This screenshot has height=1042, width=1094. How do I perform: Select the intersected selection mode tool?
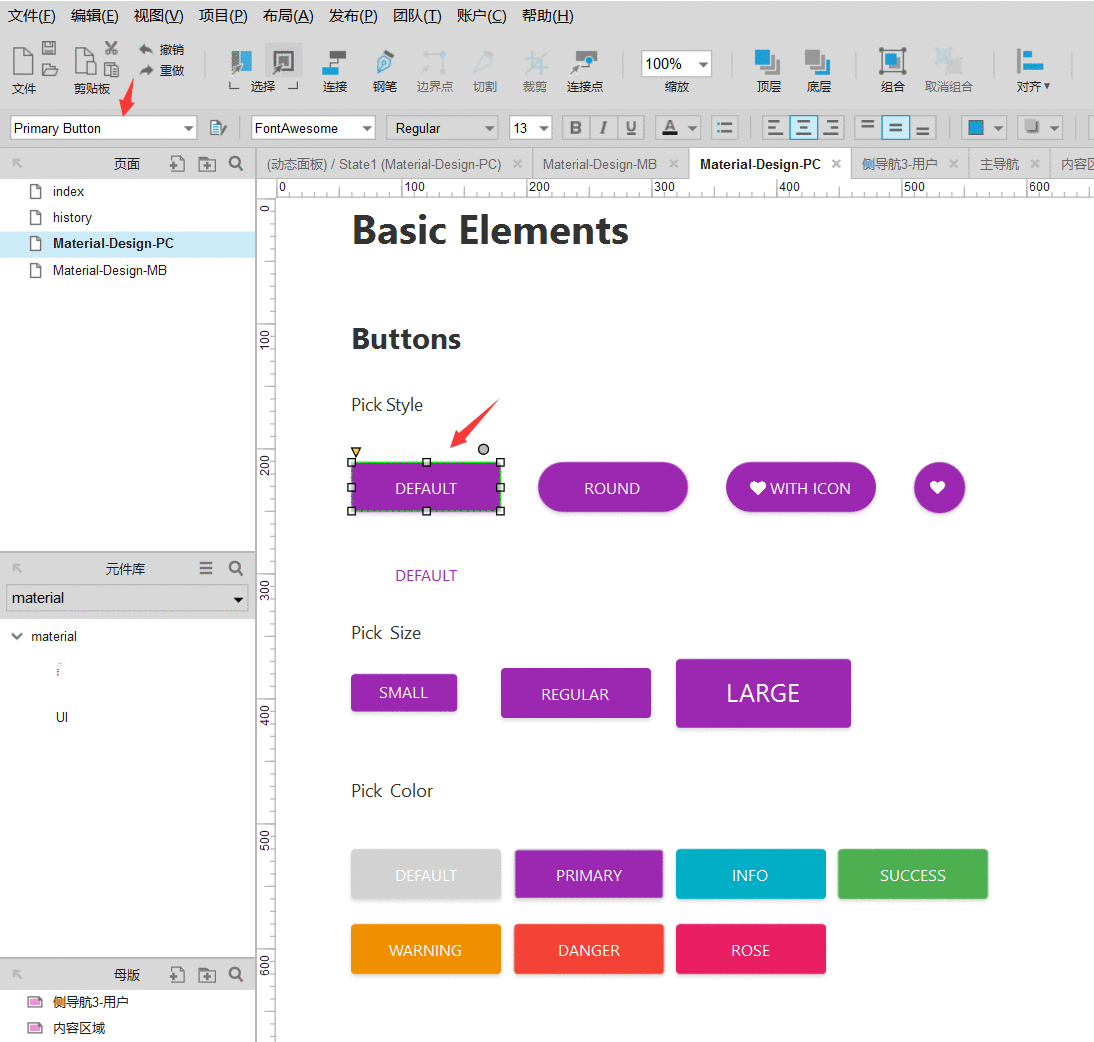(241, 62)
